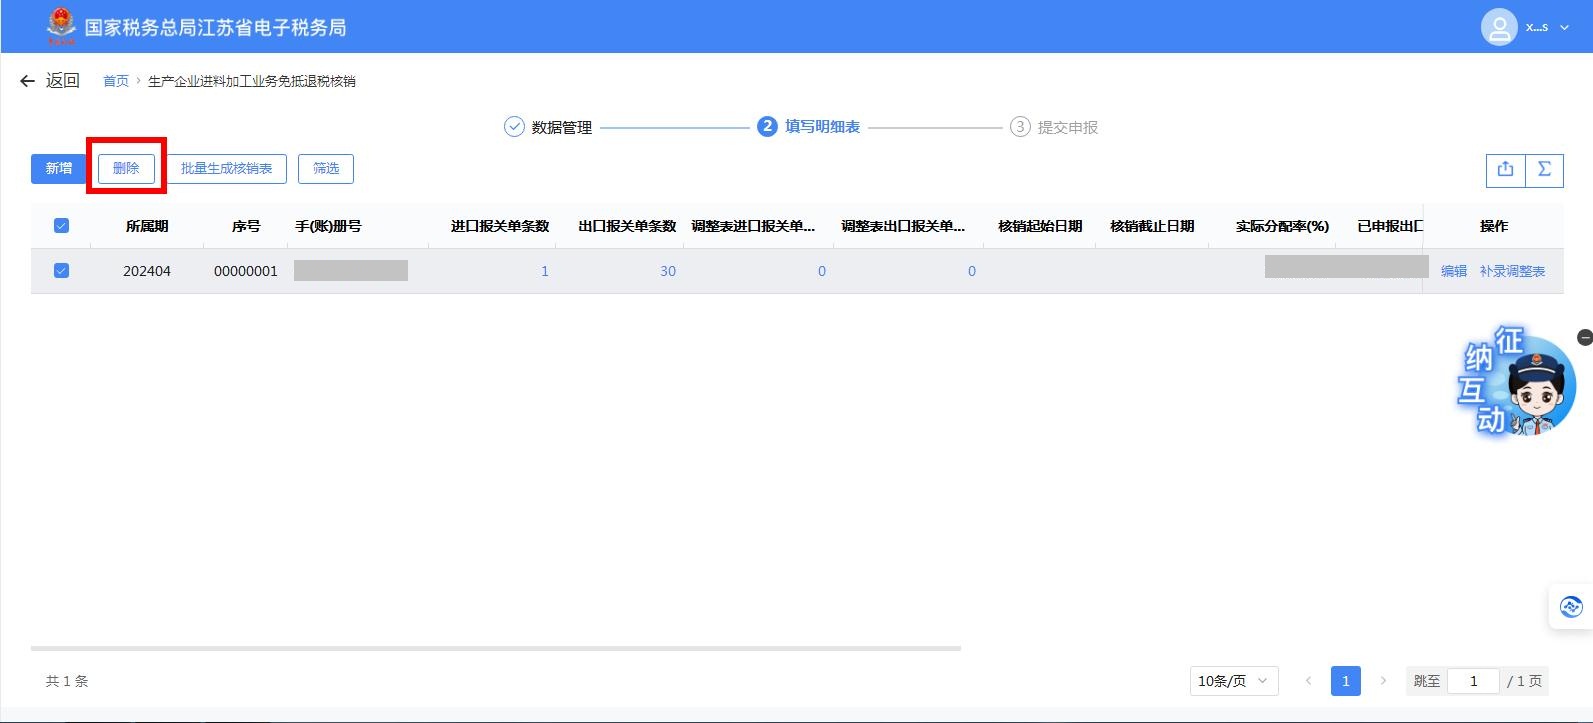1593x723 pixels.
Task: Open the tax officer interaction mascot
Action: pos(1517,384)
